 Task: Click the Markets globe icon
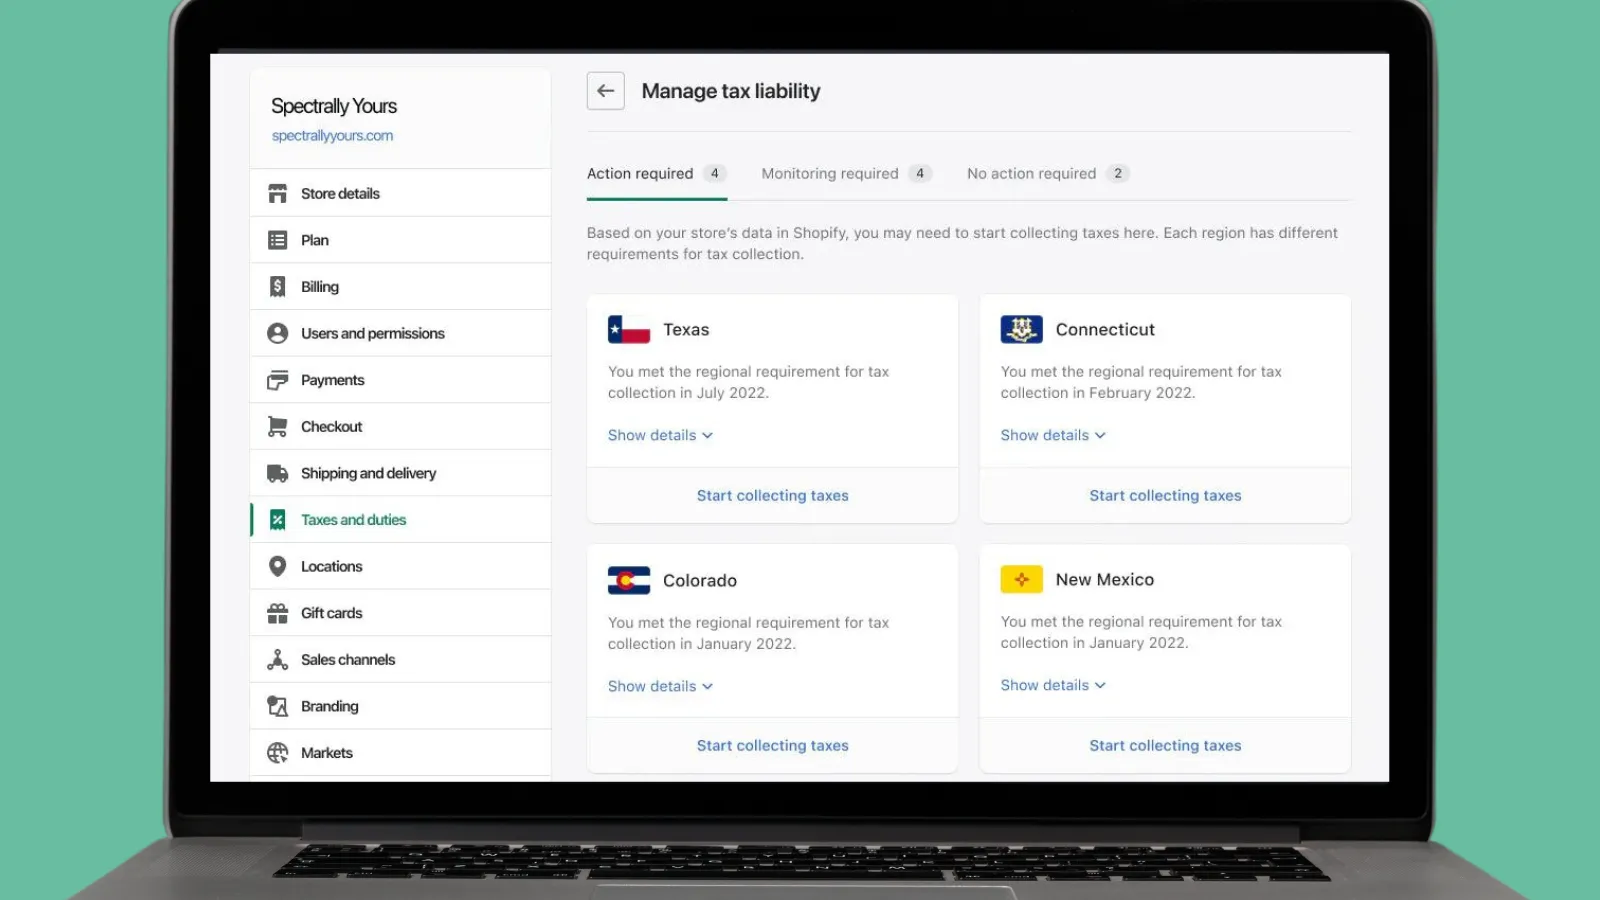[277, 753]
